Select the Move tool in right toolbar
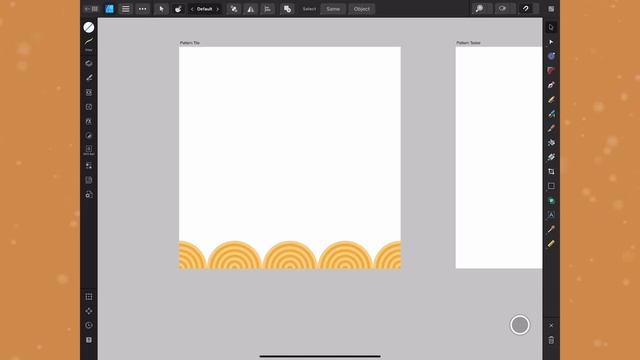Screen dimensions: 640x360 [551, 27]
